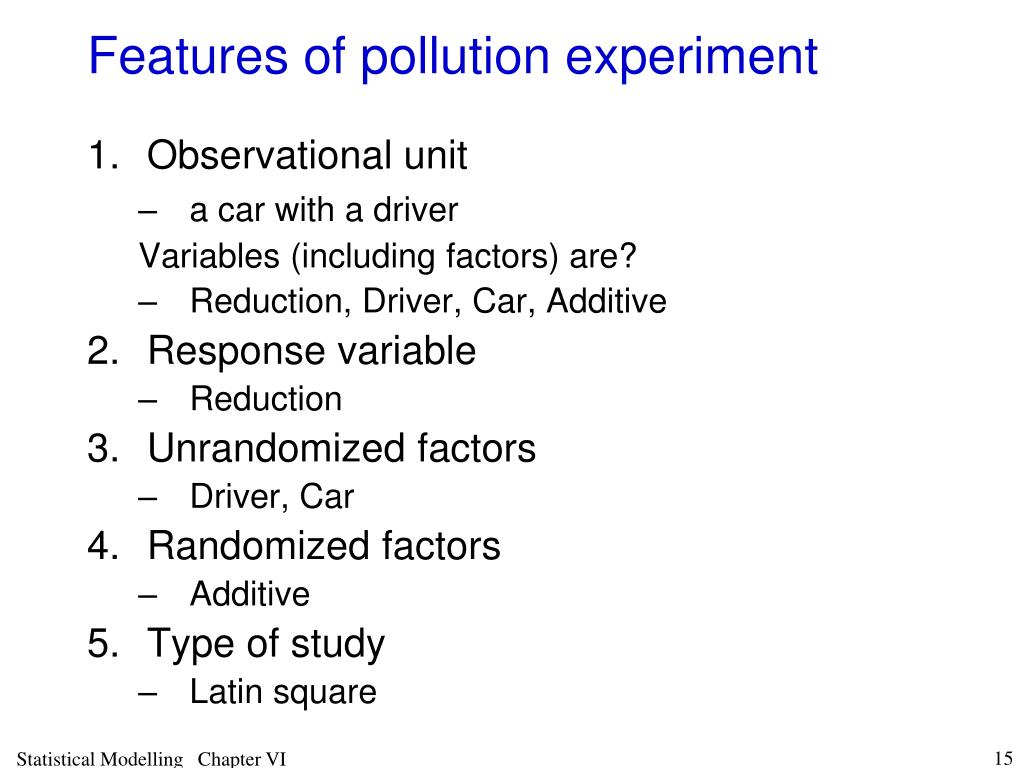Select the 'Unrandomized factors' heading
This screenshot has width=1024, height=768.
pos(342,448)
